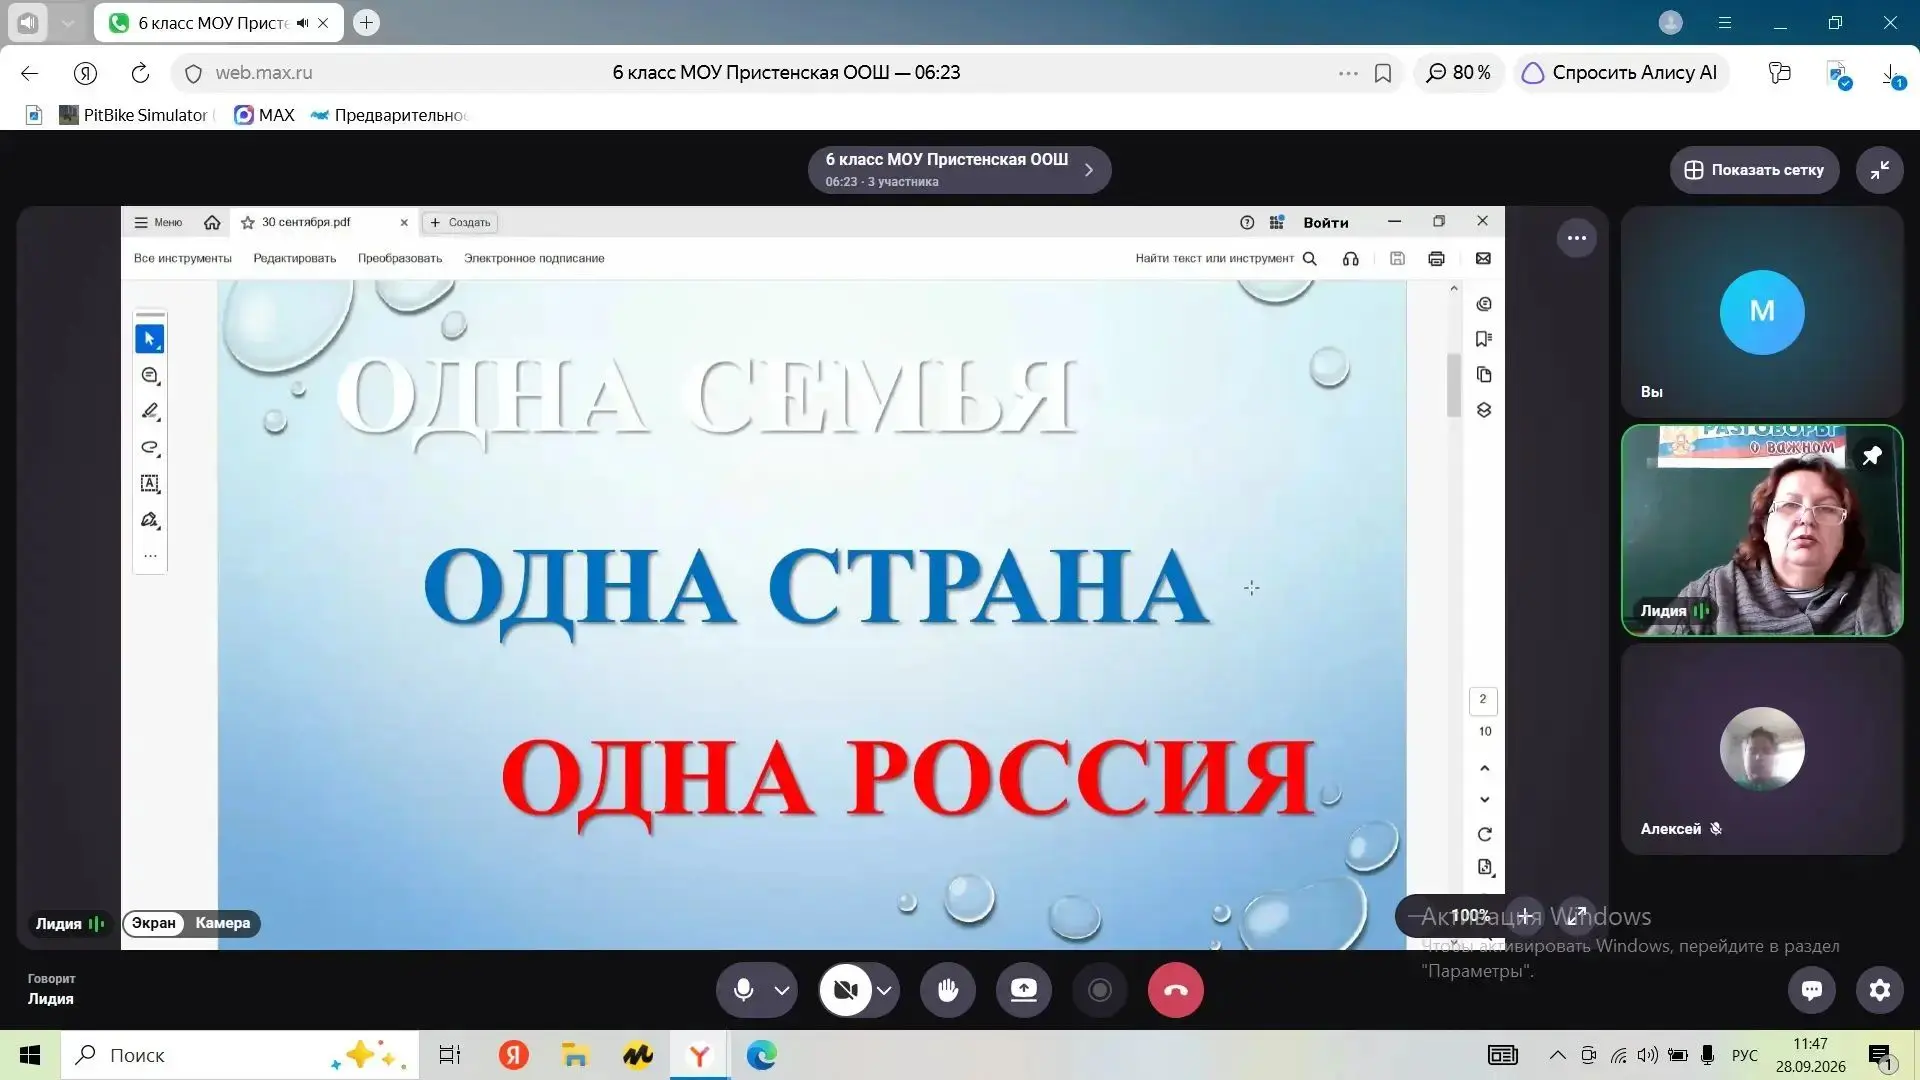Zoom in the shared screen with plus
1920x1080 pixels.
pos(1524,915)
